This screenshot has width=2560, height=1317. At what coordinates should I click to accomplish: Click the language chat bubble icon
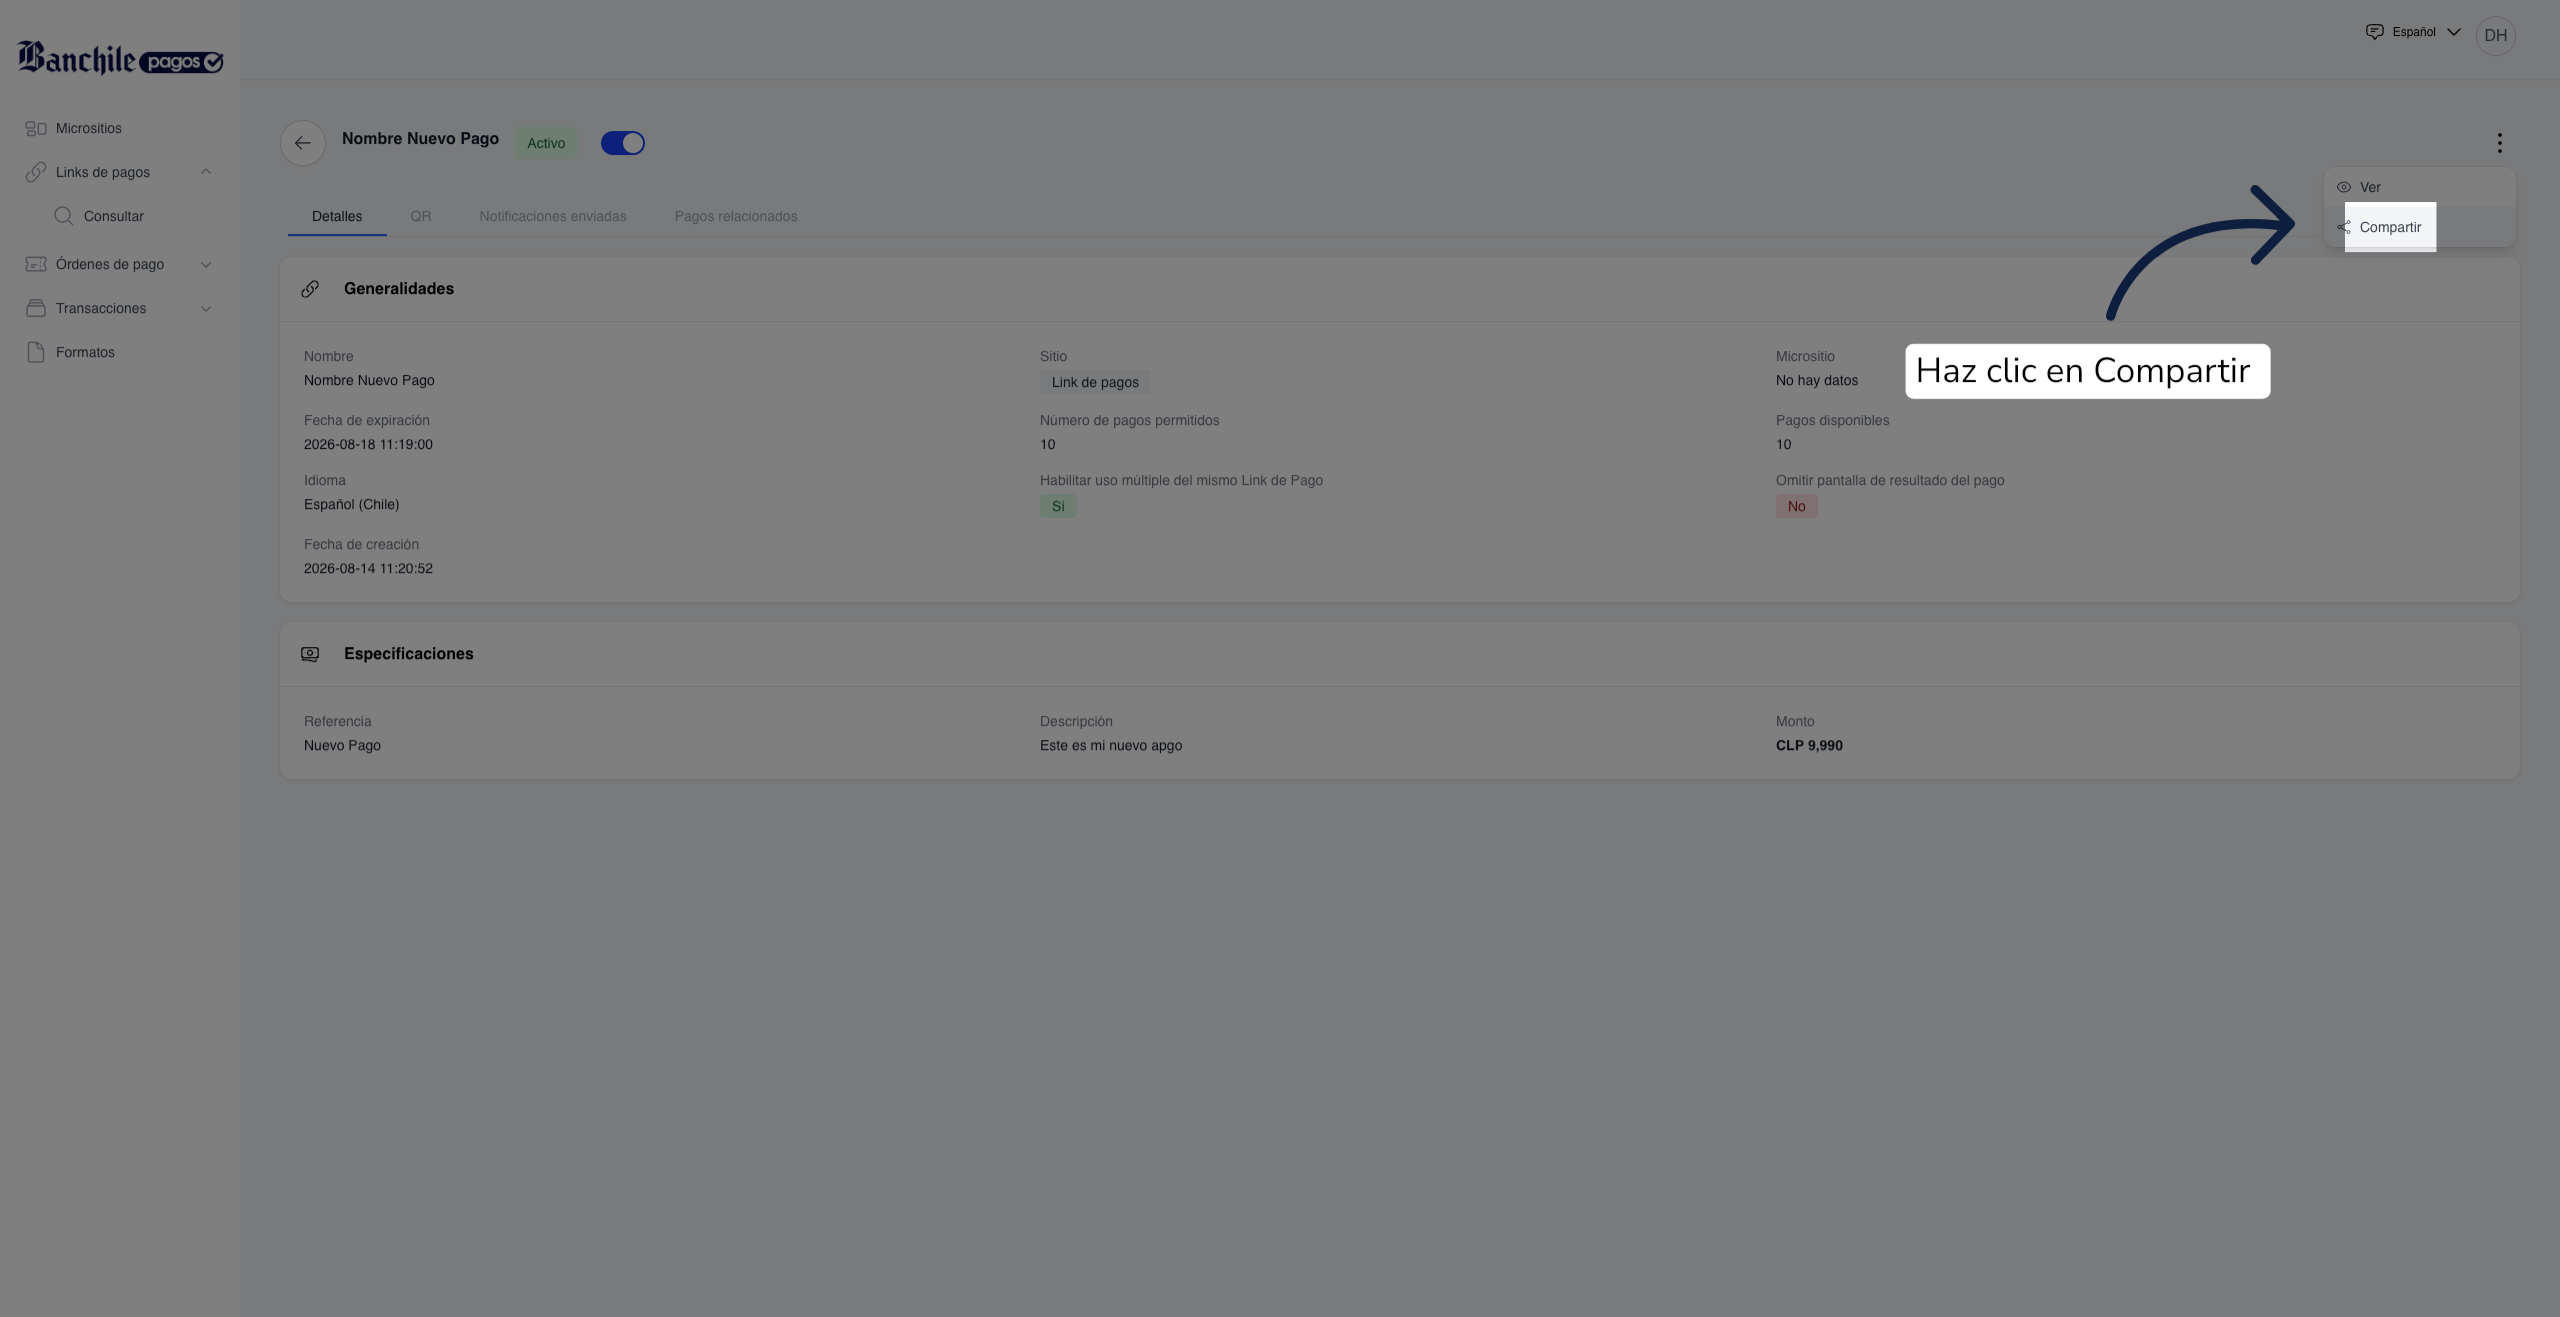(2375, 32)
